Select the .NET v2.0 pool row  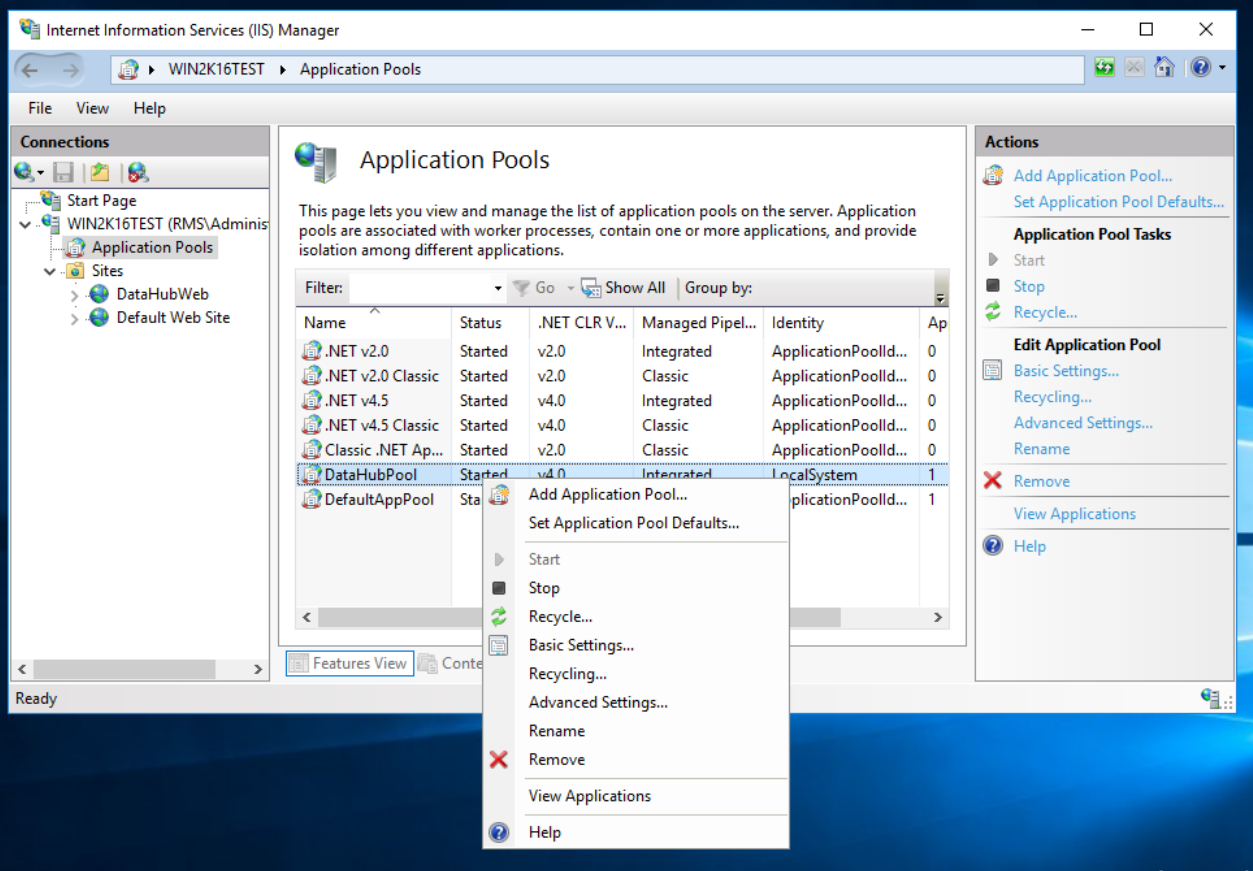click(622, 351)
